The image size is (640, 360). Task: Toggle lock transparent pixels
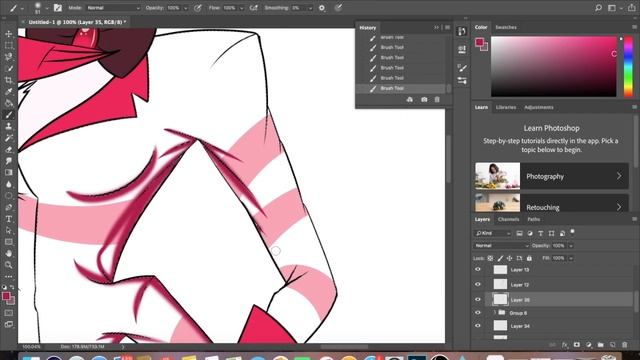490,258
